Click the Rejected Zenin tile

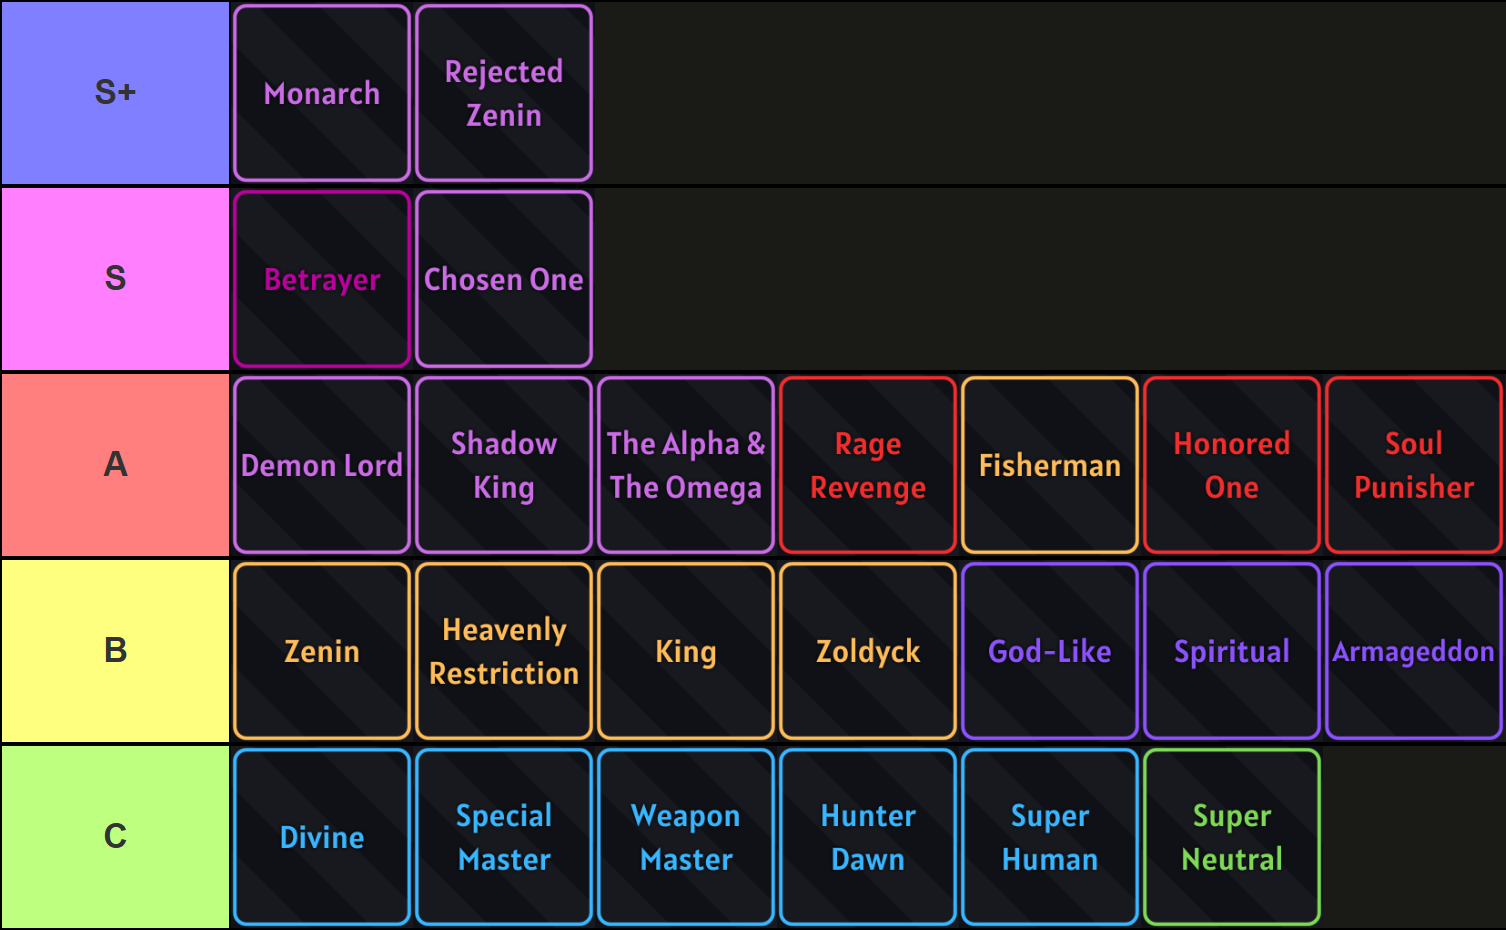point(504,93)
